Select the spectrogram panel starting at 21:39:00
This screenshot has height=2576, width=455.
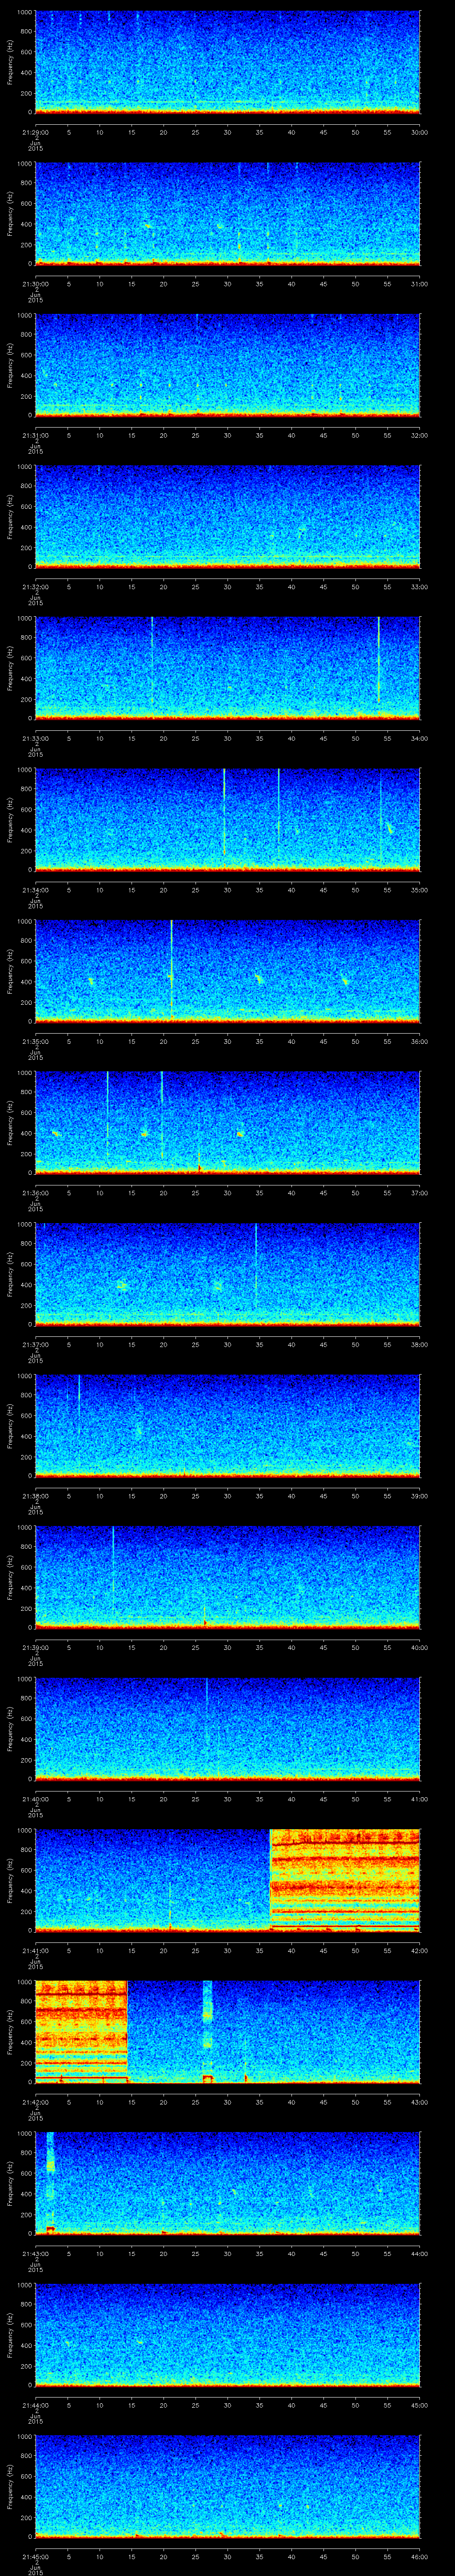[x=228, y=1577]
